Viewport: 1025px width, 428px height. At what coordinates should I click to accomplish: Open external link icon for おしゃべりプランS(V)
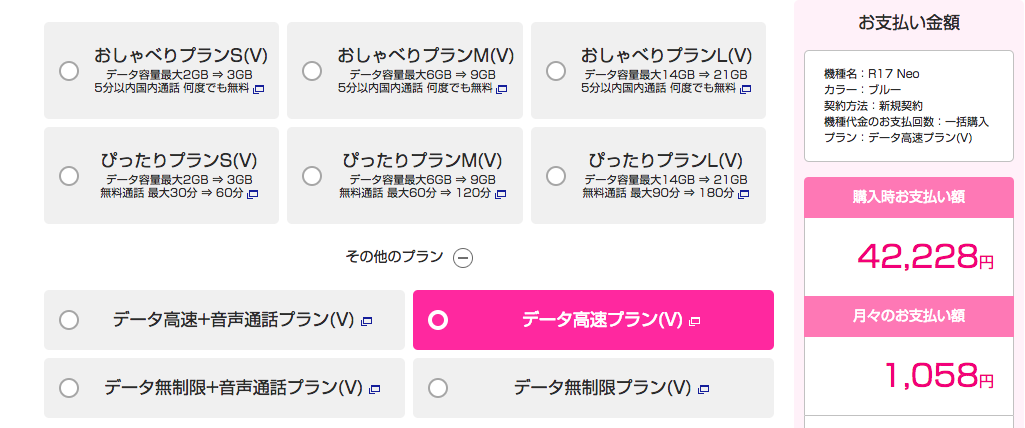point(258,89)
